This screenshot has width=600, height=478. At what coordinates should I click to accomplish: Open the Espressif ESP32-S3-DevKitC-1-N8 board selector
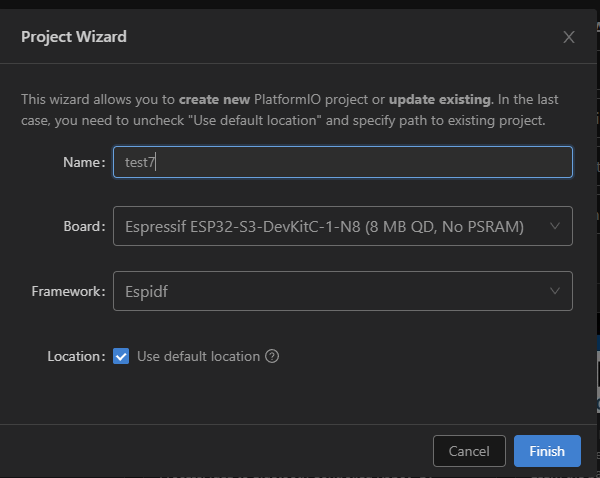(x=325, y=226)
